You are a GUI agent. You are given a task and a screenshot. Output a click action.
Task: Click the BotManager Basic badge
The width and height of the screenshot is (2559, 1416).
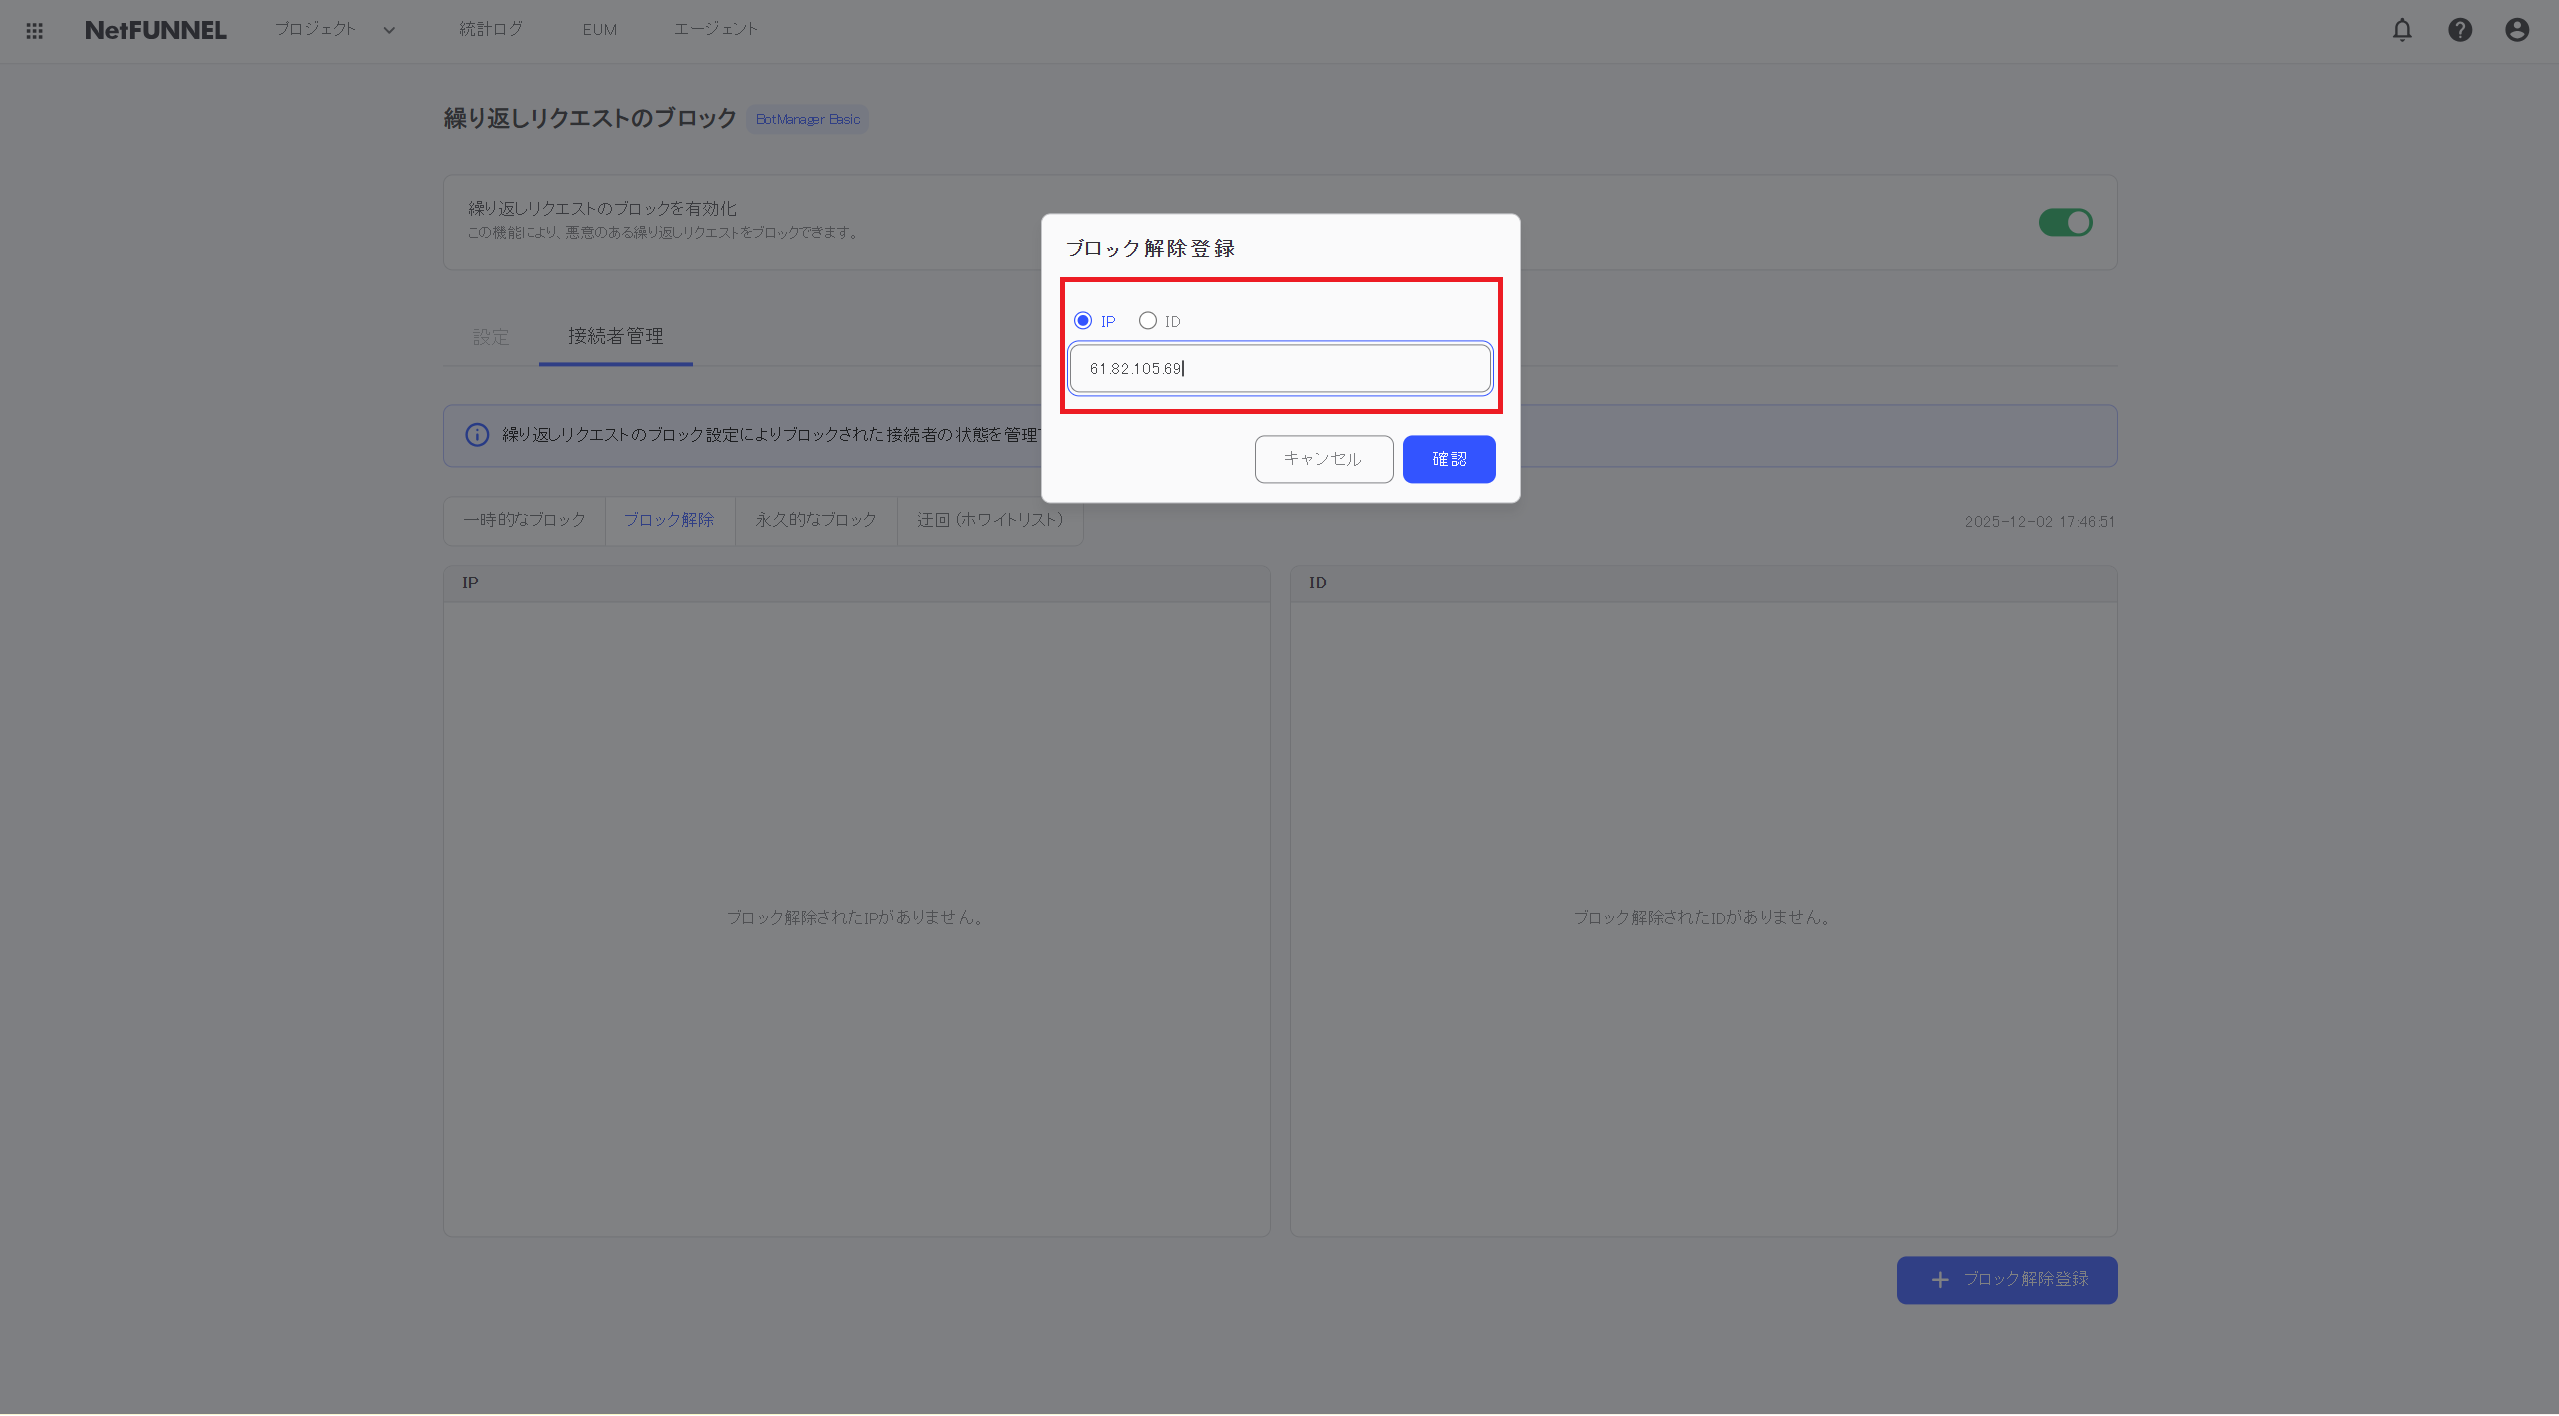[x=806, y=119]
